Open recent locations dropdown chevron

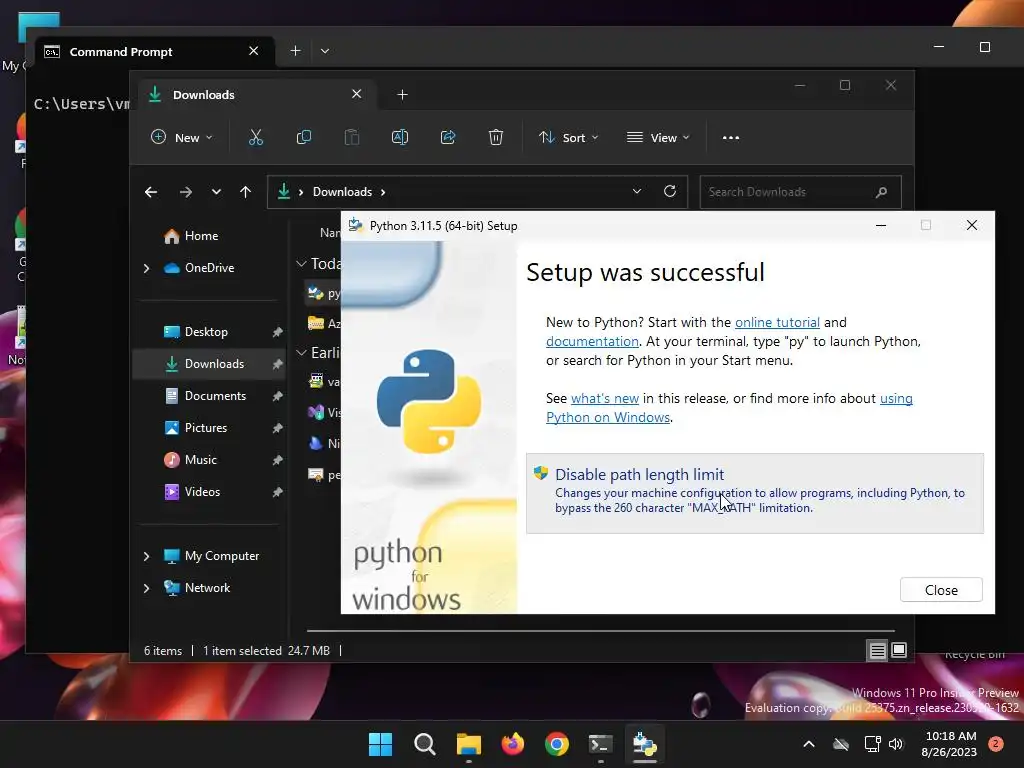click(x=216, y=192)
